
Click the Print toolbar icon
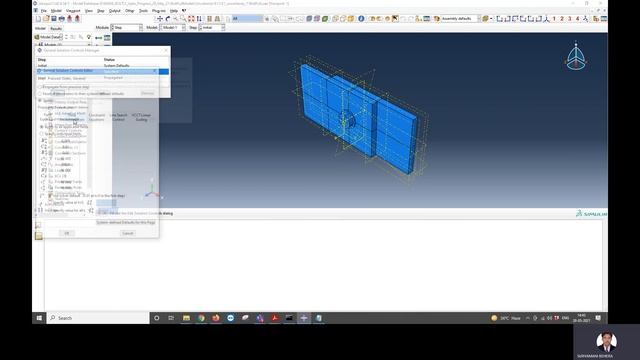point(62,19)
